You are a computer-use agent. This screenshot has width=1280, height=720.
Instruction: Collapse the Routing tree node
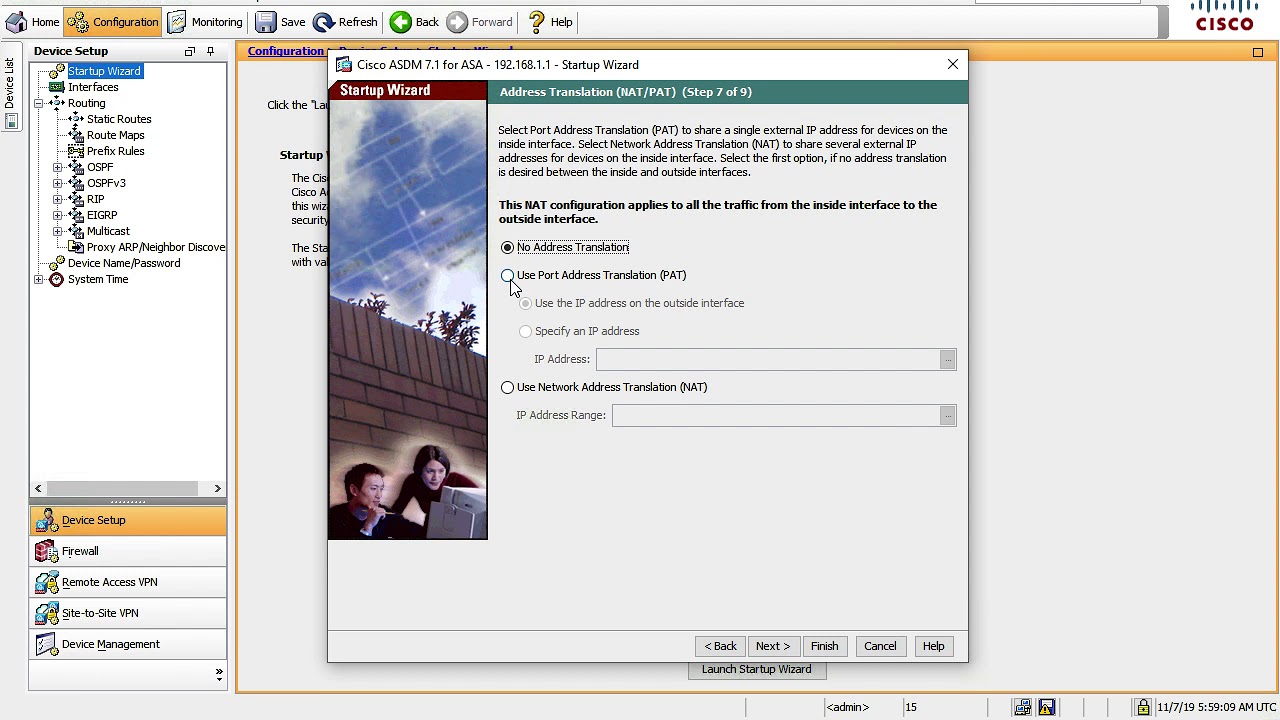(38, 103)
